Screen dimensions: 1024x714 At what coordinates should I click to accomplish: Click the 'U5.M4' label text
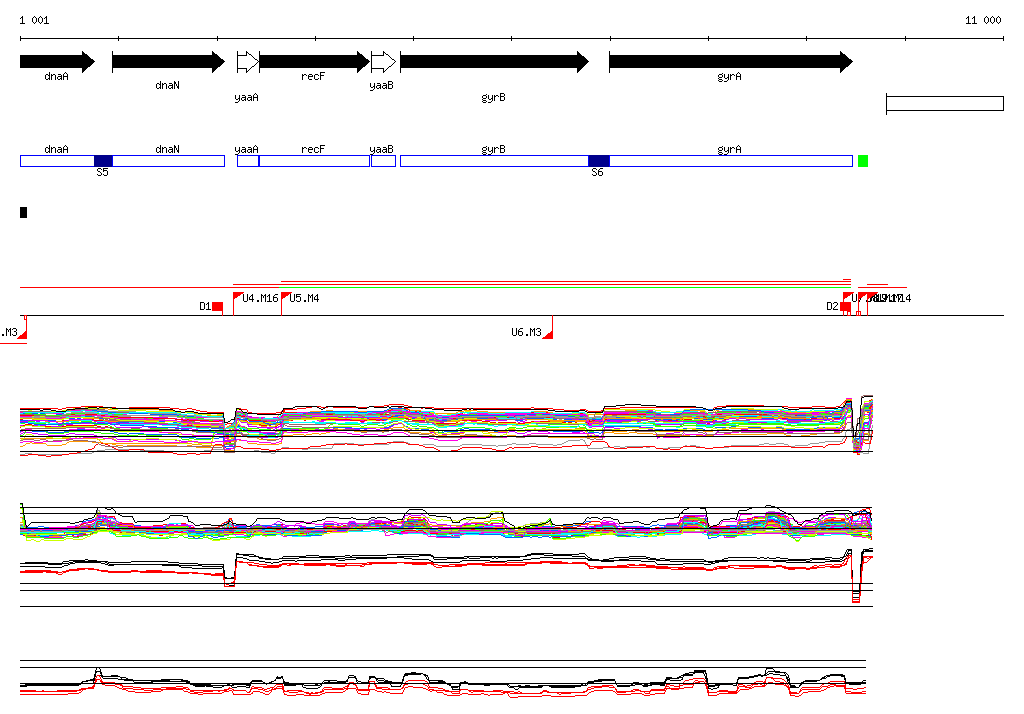click(304, 299)
